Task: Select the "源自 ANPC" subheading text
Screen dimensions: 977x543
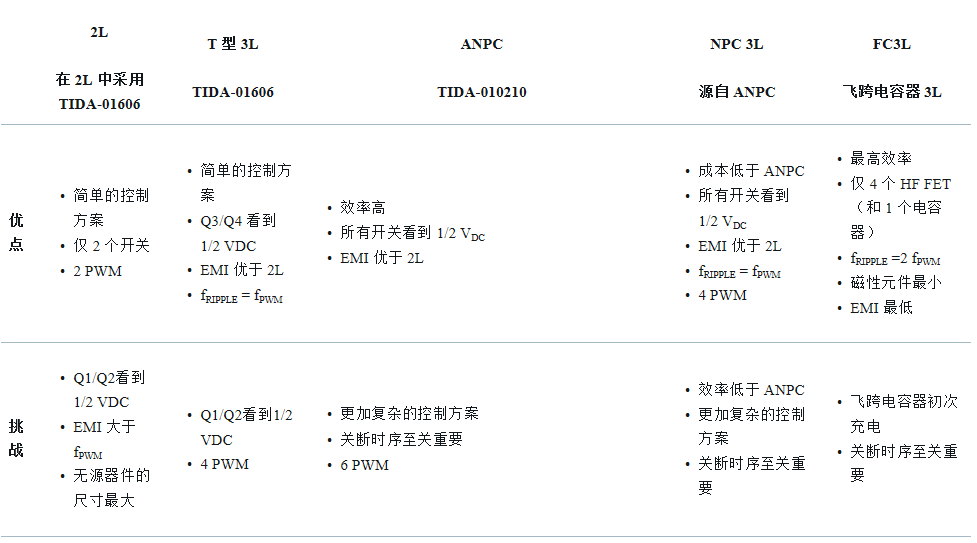Action: point(736,92)
